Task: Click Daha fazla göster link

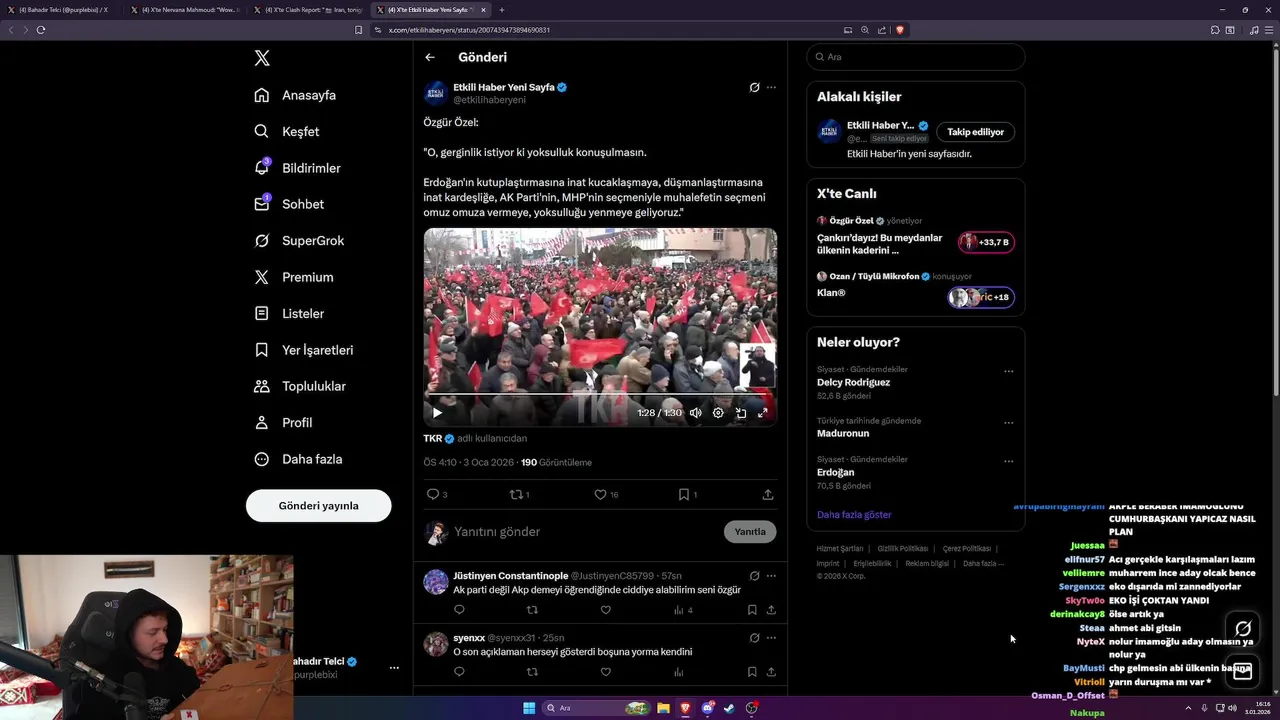Action: click(854, 515)
